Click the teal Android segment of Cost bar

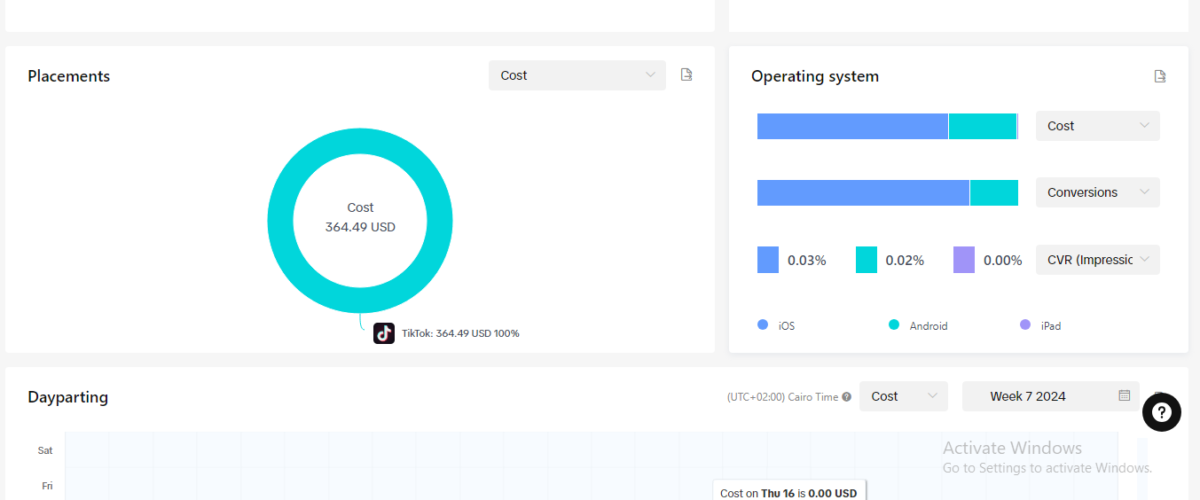(982, 126)
